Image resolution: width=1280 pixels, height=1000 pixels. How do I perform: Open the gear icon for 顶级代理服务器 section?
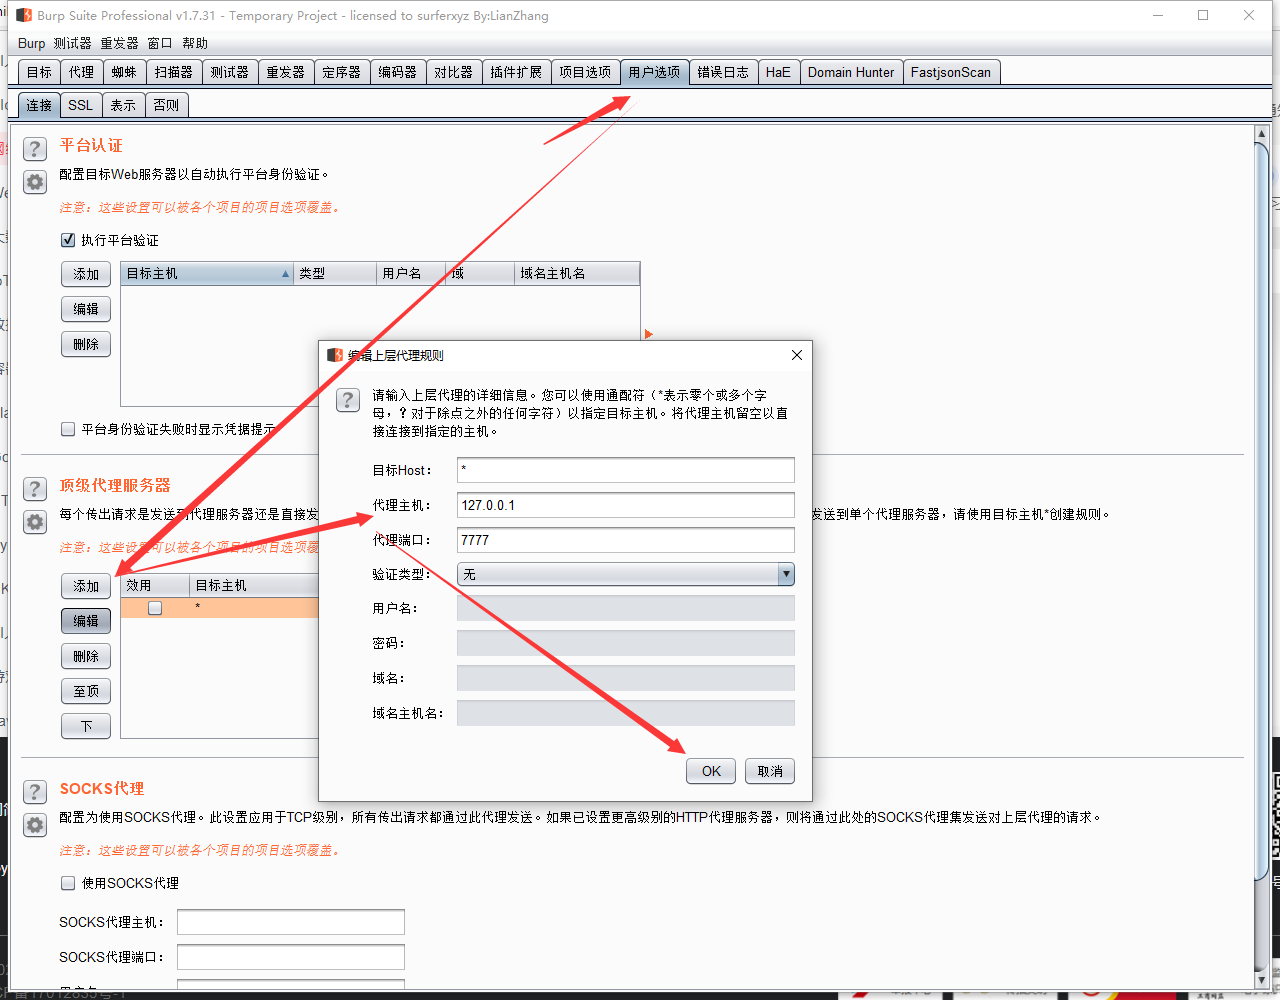[x=35, y=522]
